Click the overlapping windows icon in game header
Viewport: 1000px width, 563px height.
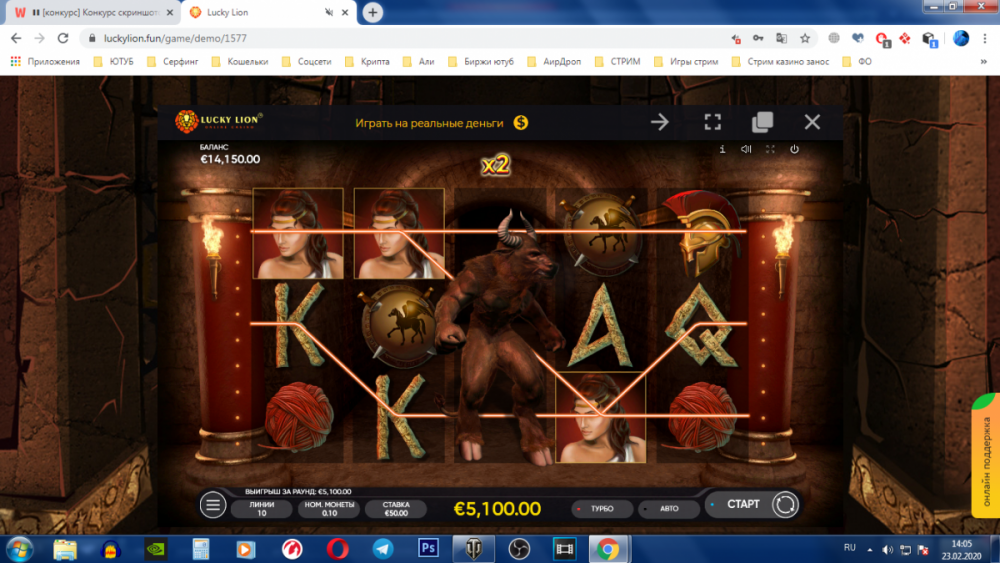[762, 122]
